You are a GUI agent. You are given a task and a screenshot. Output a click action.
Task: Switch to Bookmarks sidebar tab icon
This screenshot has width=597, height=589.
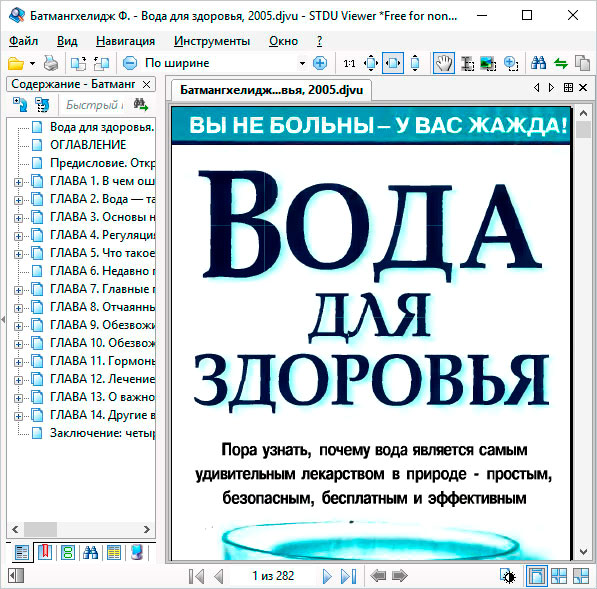coord(45,552)
